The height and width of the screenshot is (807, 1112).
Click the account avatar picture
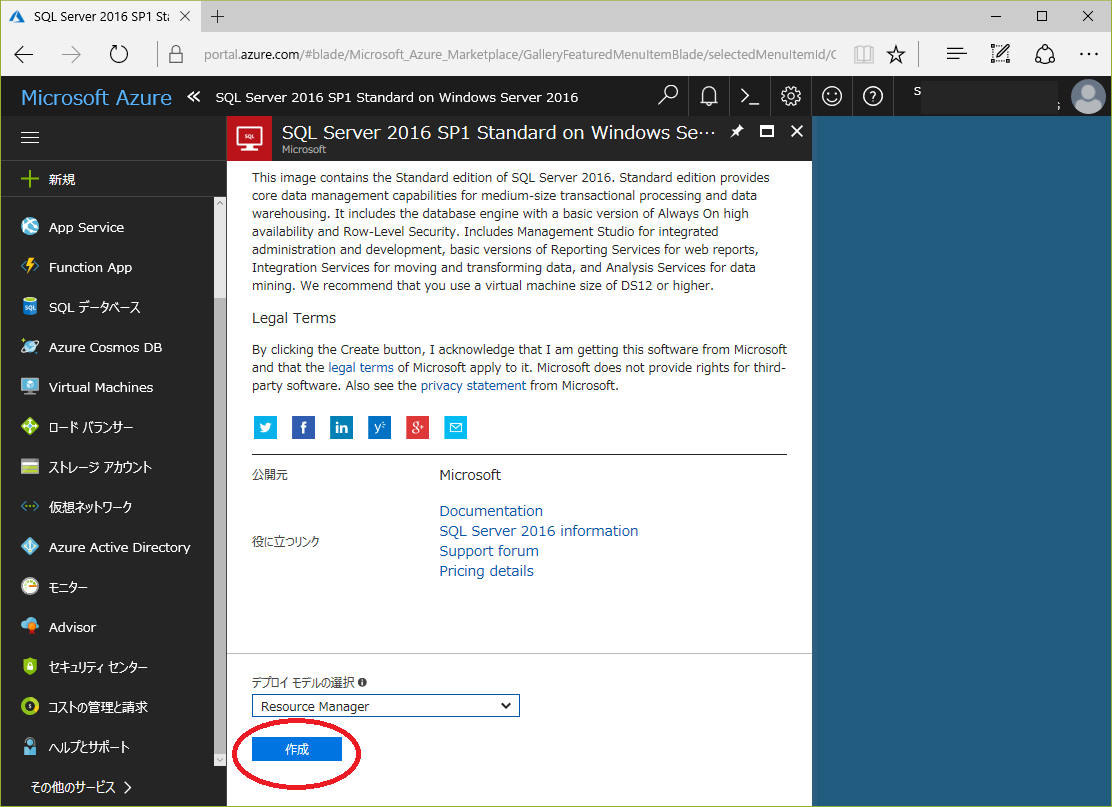click(x=1088, y=96)
